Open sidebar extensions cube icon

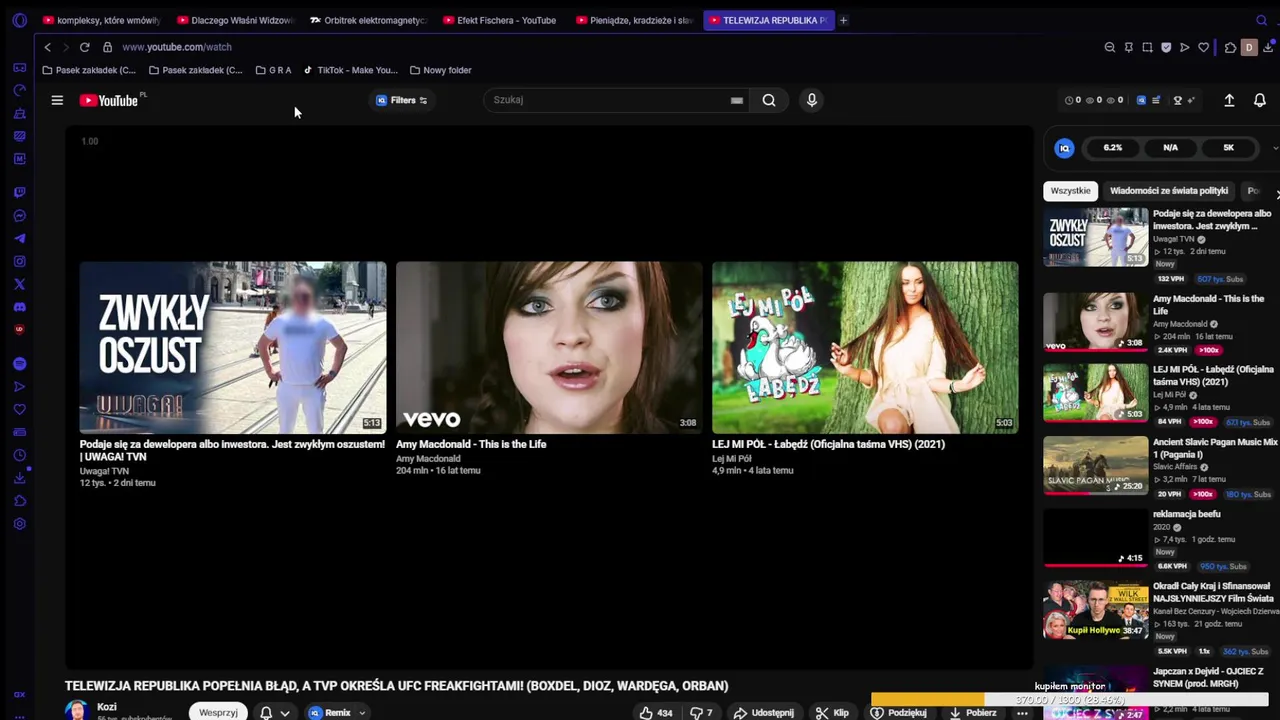tap(19, 501)
